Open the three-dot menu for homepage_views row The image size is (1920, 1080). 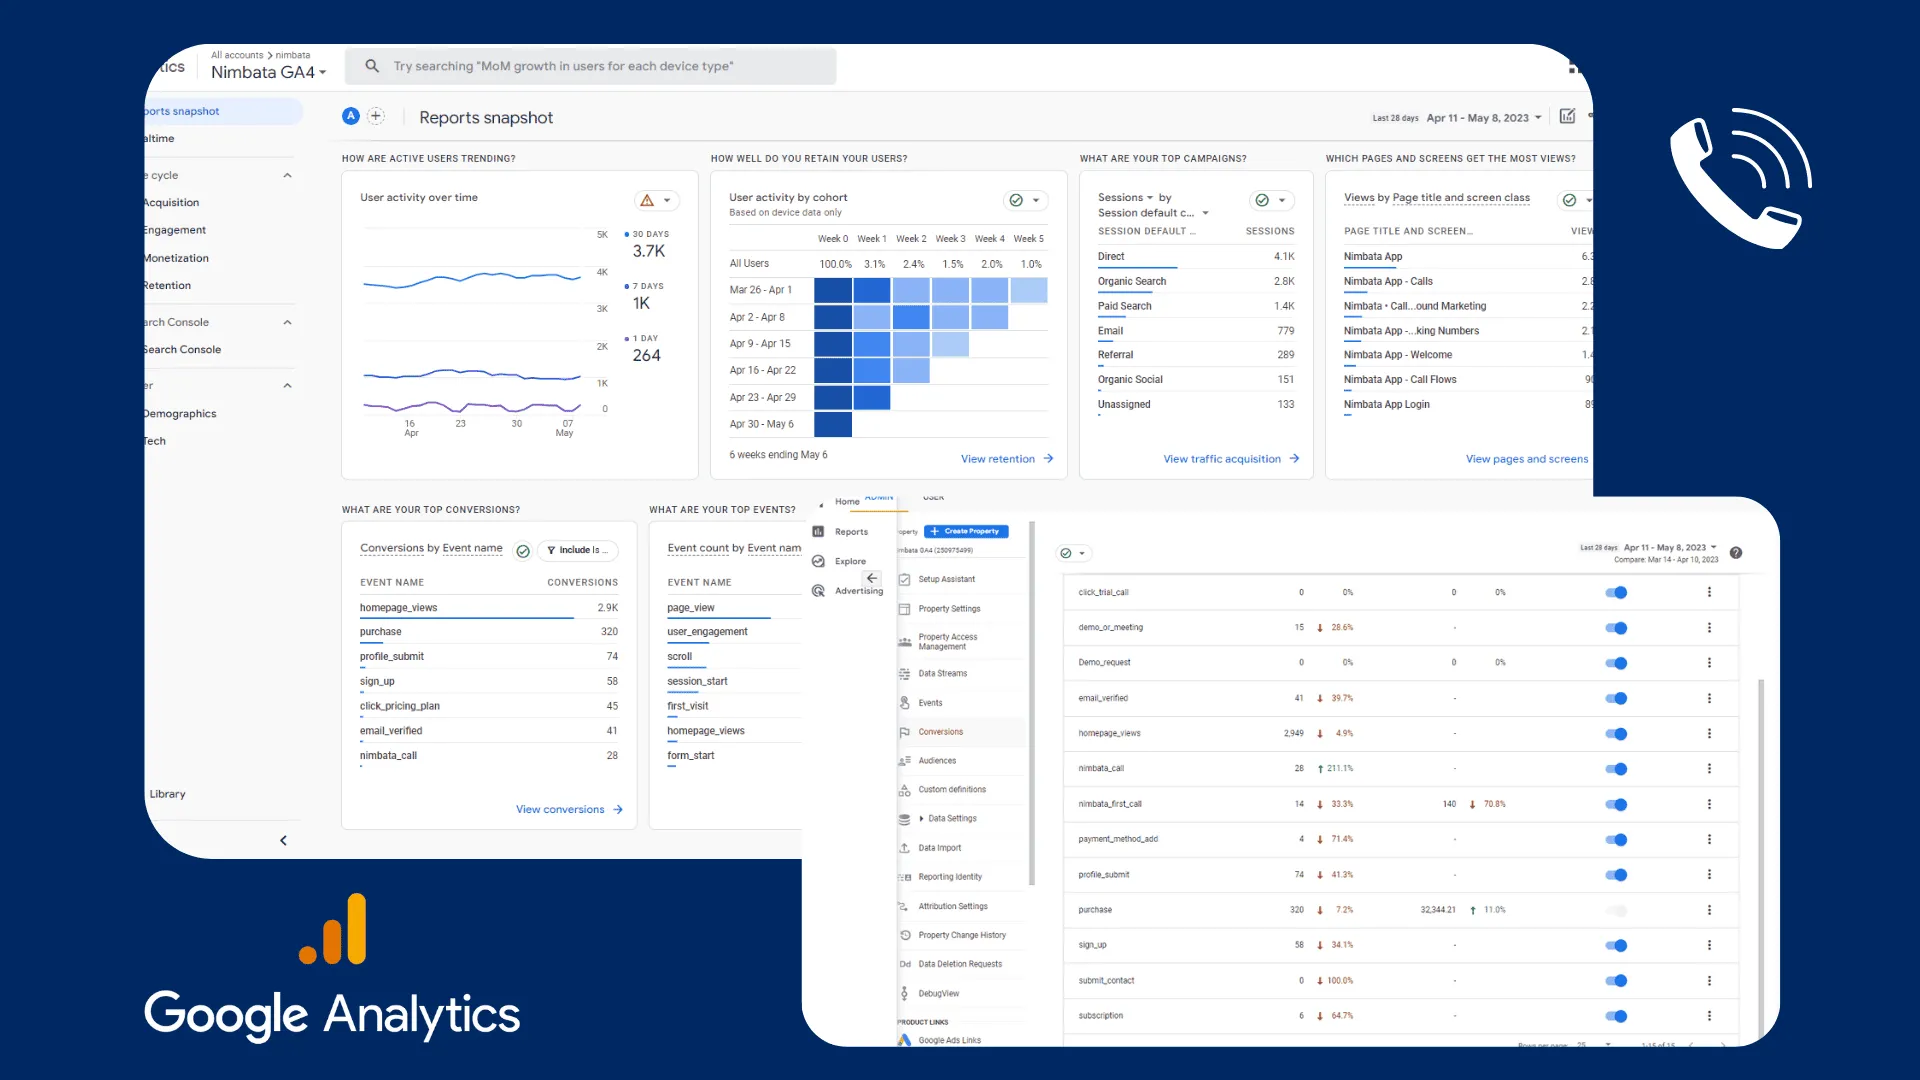point(1709,733)
